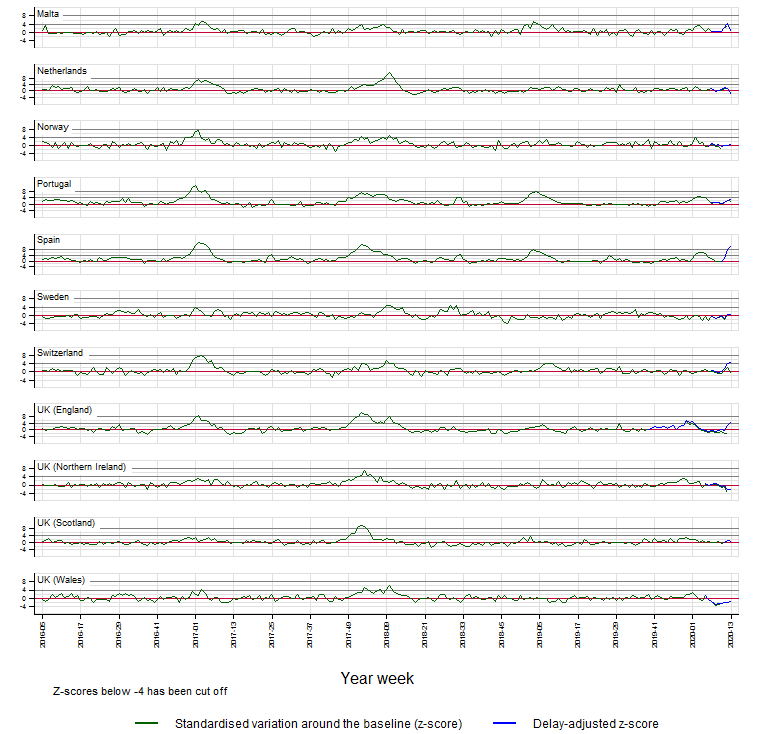Click the 2017-01 x-axis tick label
The image size is (760, 734).
pyautogui.click(x=196, y=635)
